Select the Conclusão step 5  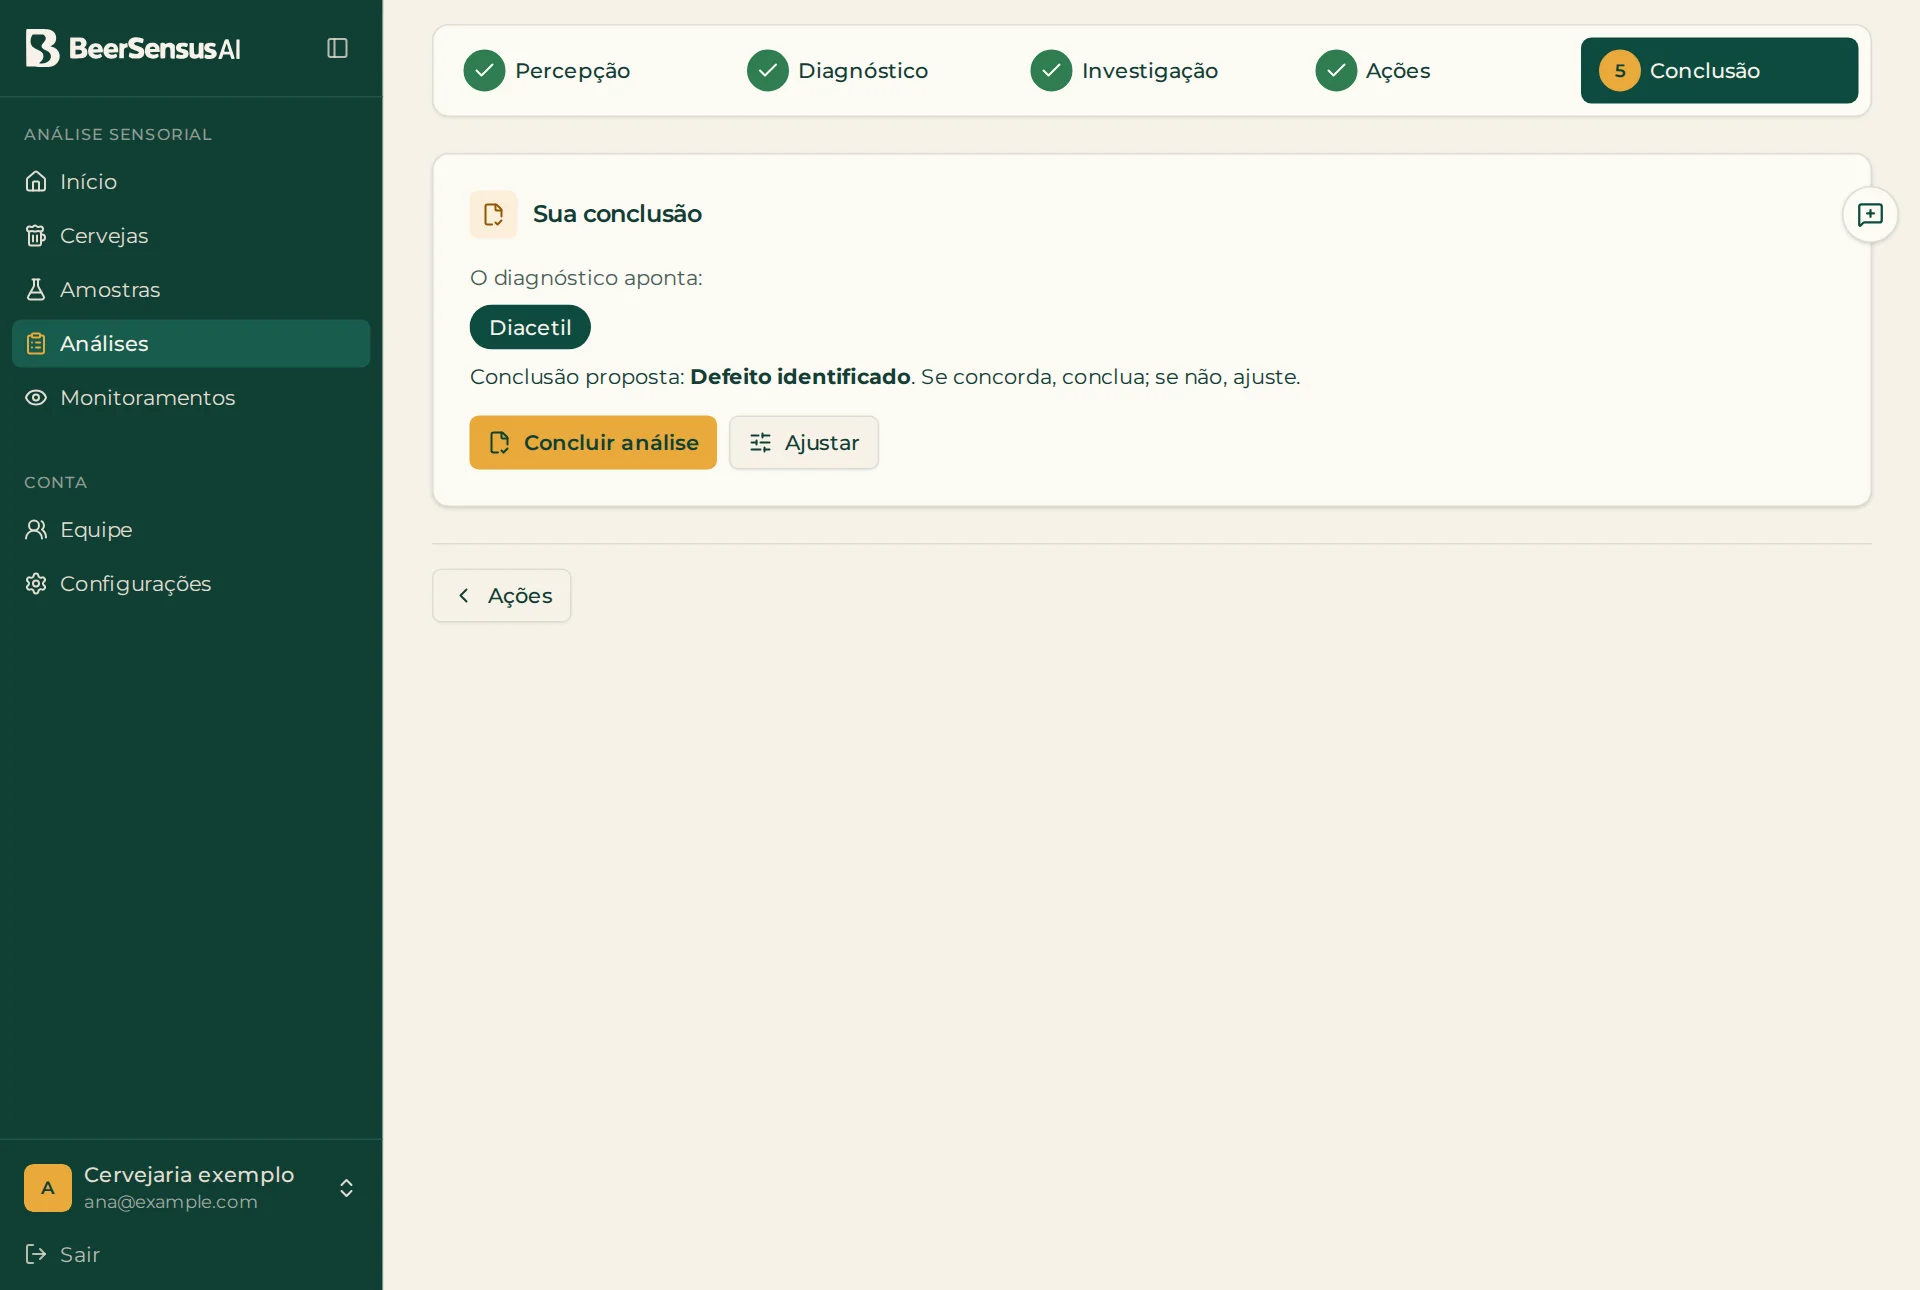1719,70
